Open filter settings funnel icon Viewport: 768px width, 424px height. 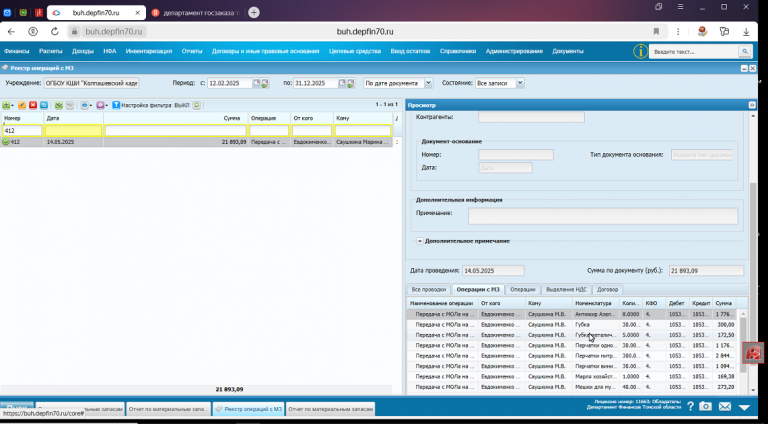coord(116,105)
